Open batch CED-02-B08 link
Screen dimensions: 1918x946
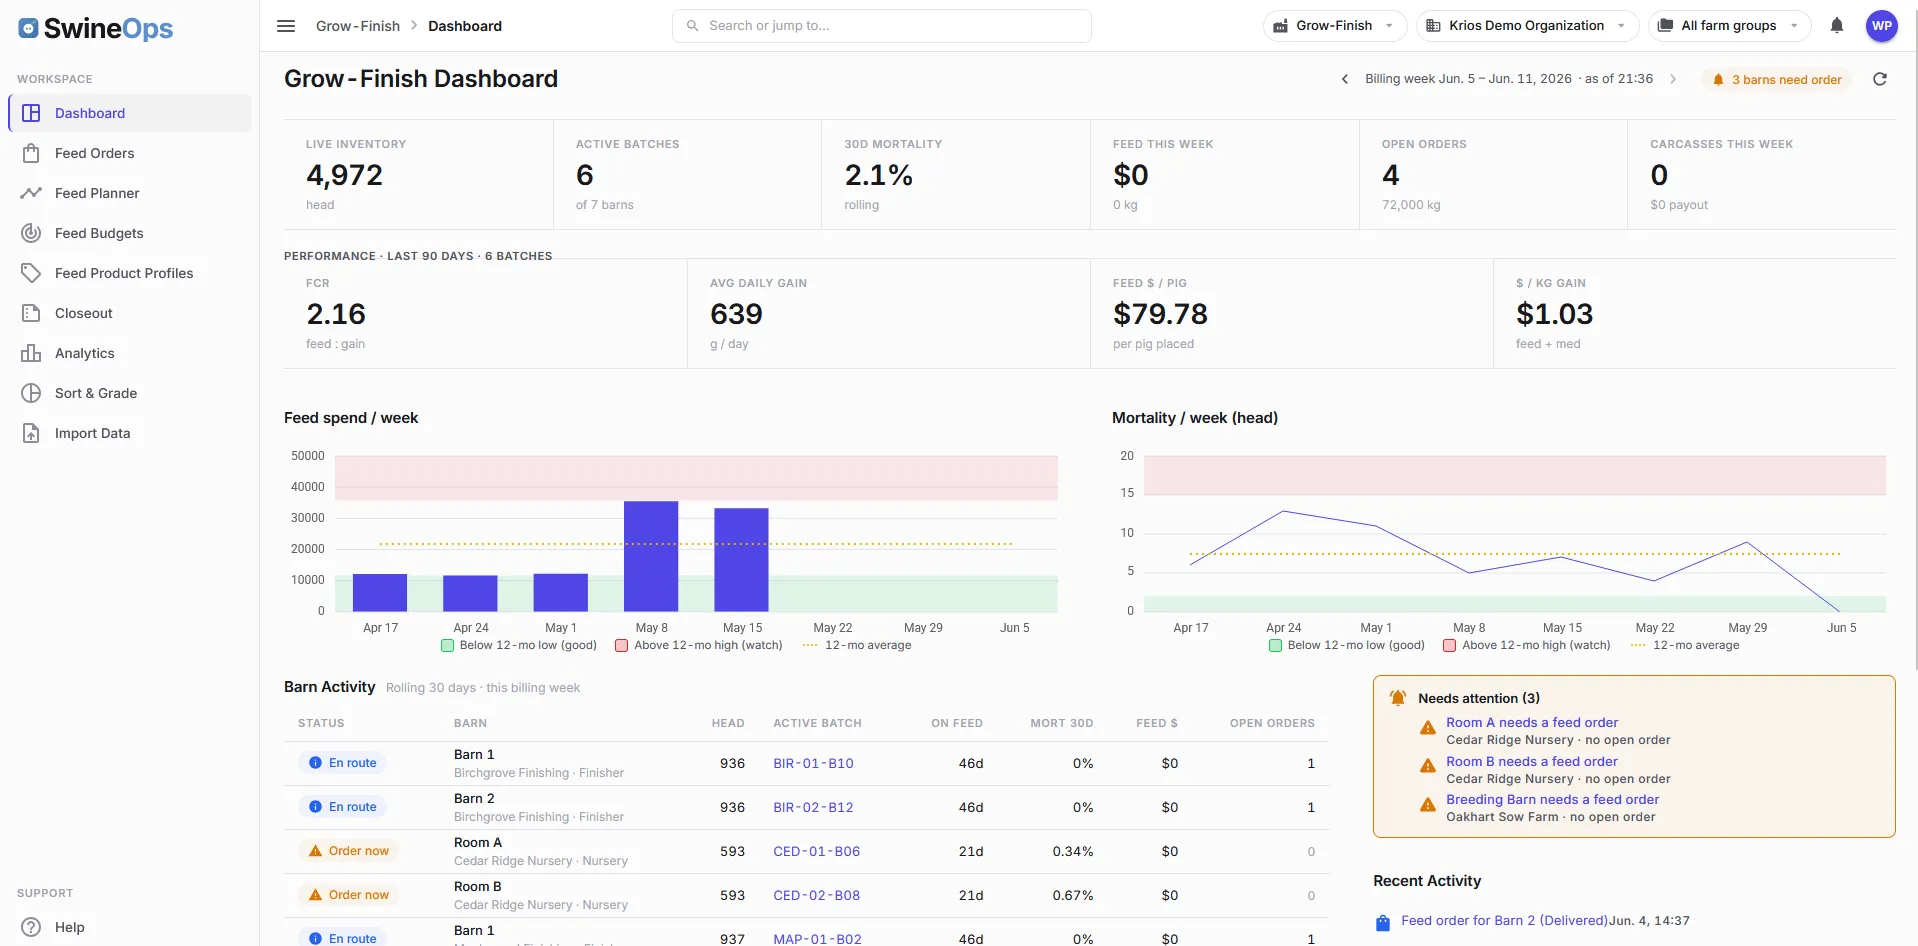pyautogui.click(x=816, y=895)
